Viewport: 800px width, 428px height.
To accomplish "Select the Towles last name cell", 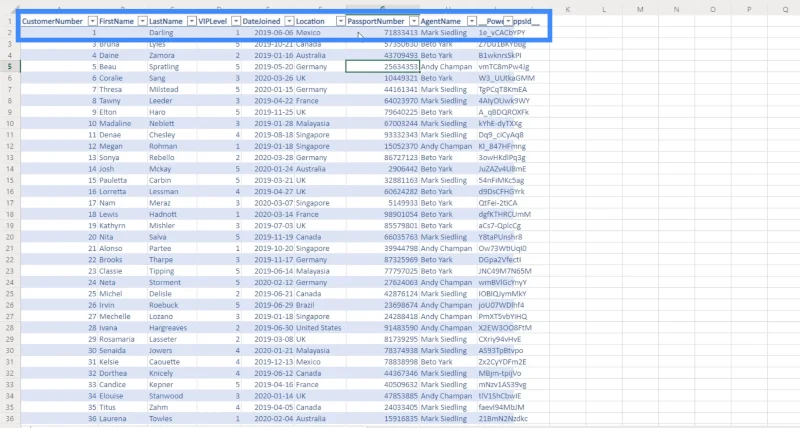I will pyautogui.click(x=172, y=418).
